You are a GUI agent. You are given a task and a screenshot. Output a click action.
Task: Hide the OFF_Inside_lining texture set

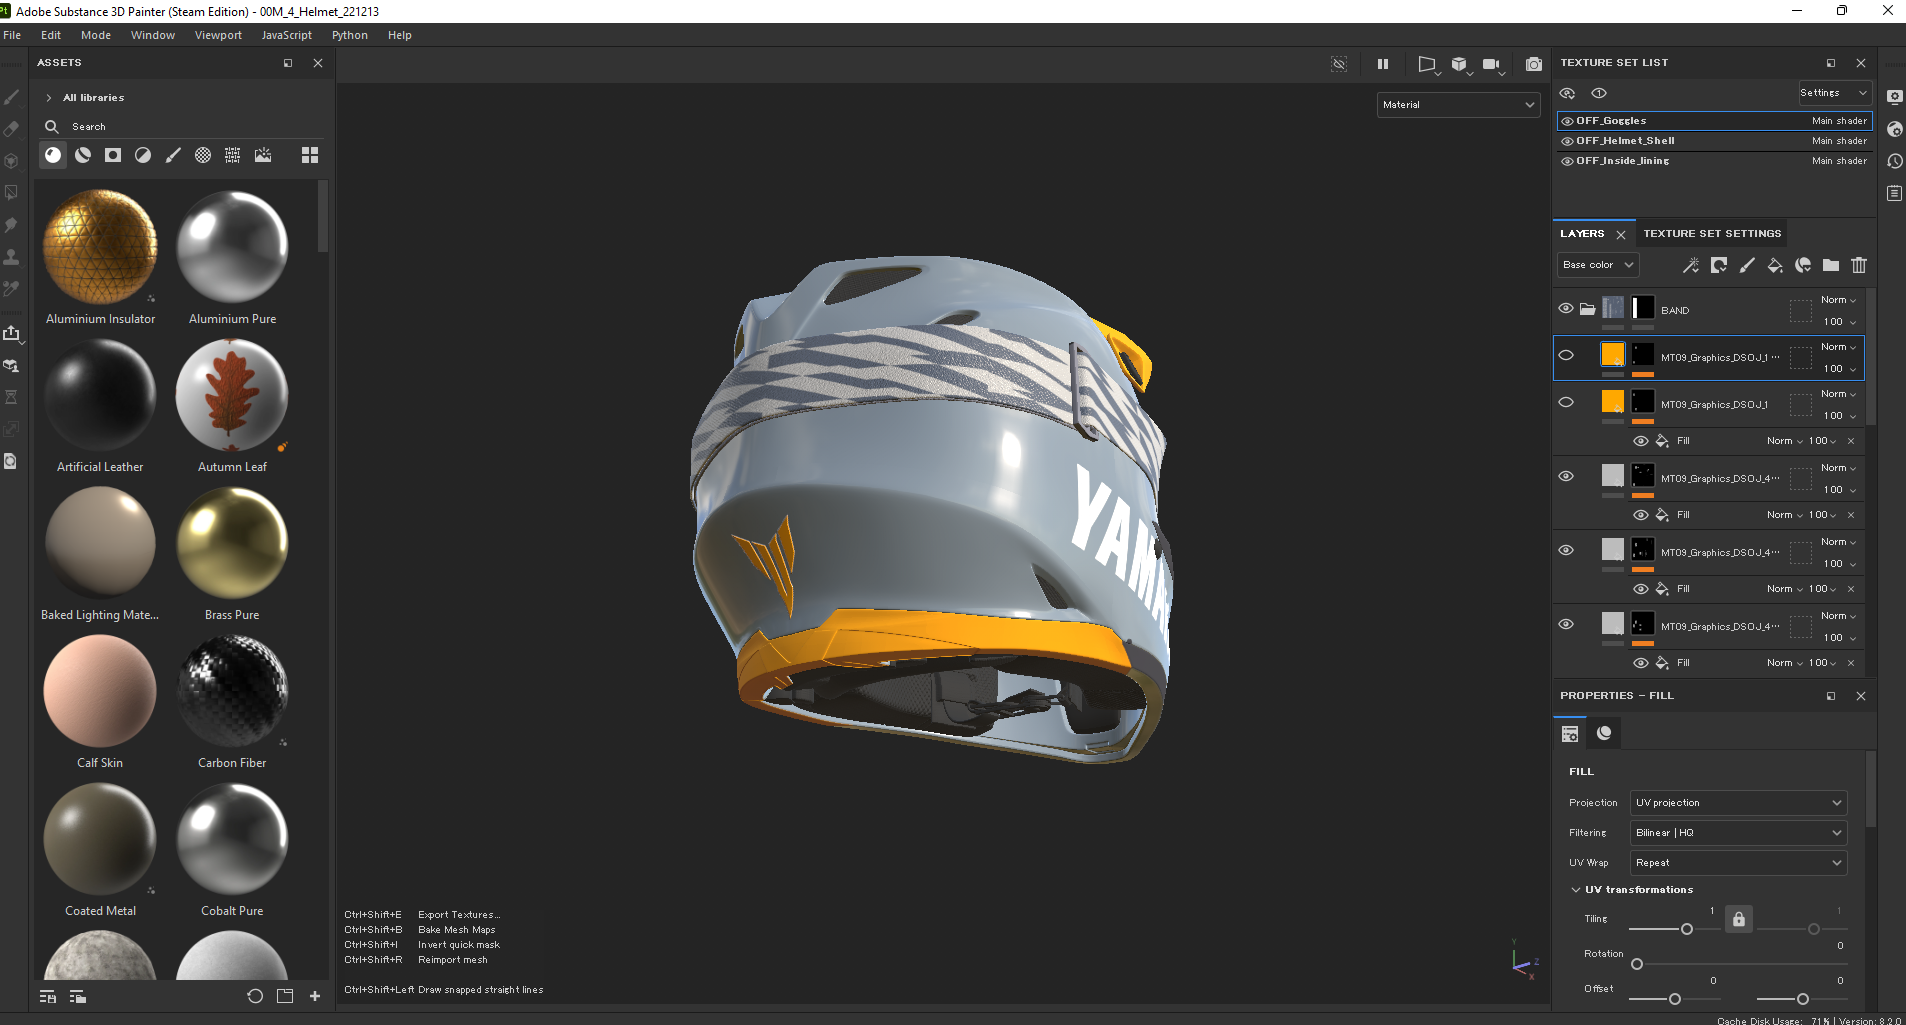point(1568,161)
